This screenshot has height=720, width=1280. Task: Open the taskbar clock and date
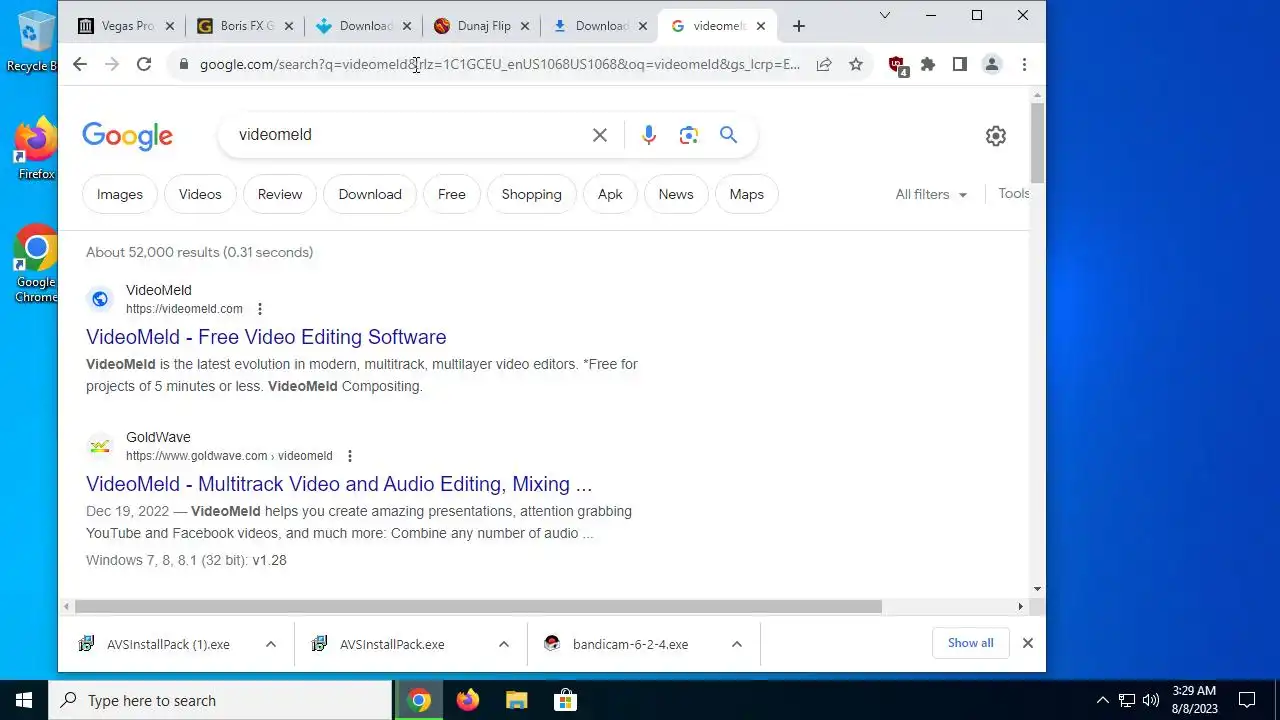tap(1194, 700)
